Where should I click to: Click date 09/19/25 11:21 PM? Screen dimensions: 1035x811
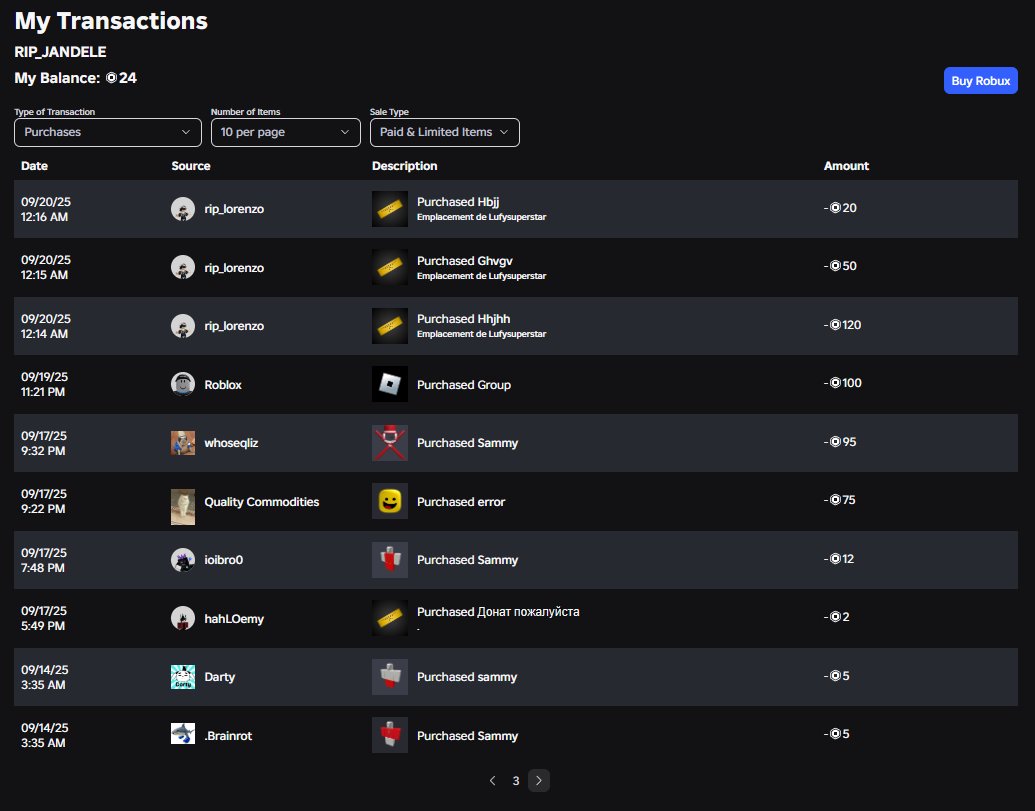click(x=44, y=384)
